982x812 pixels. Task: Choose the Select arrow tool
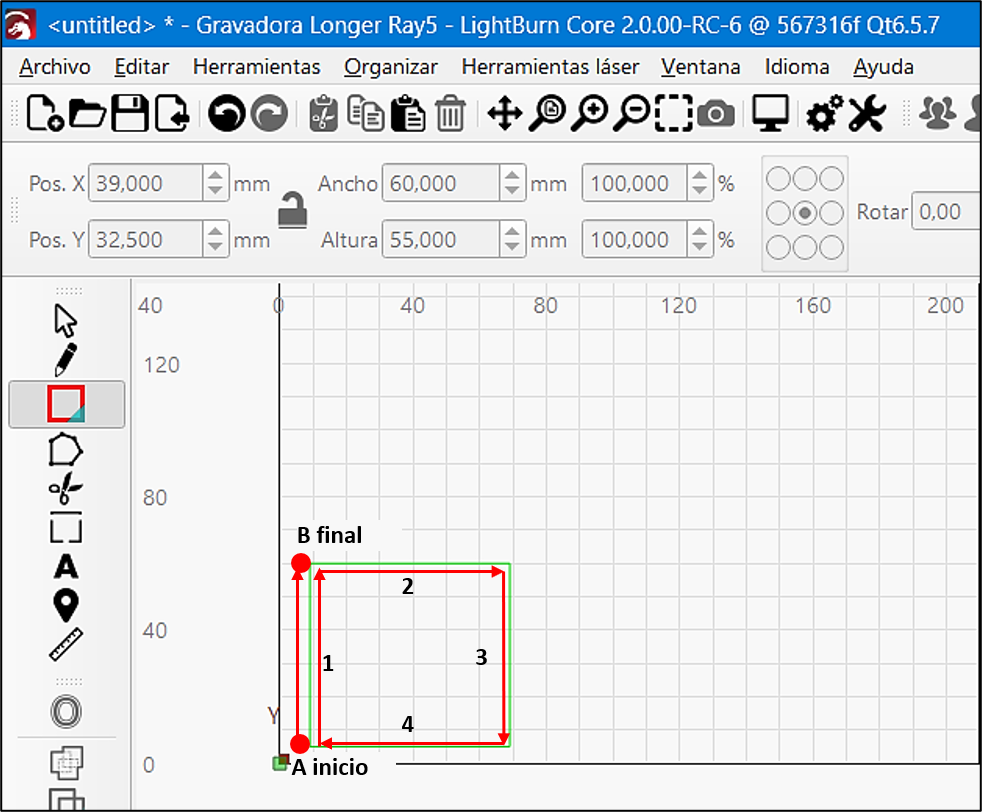[x=66, y=321]
